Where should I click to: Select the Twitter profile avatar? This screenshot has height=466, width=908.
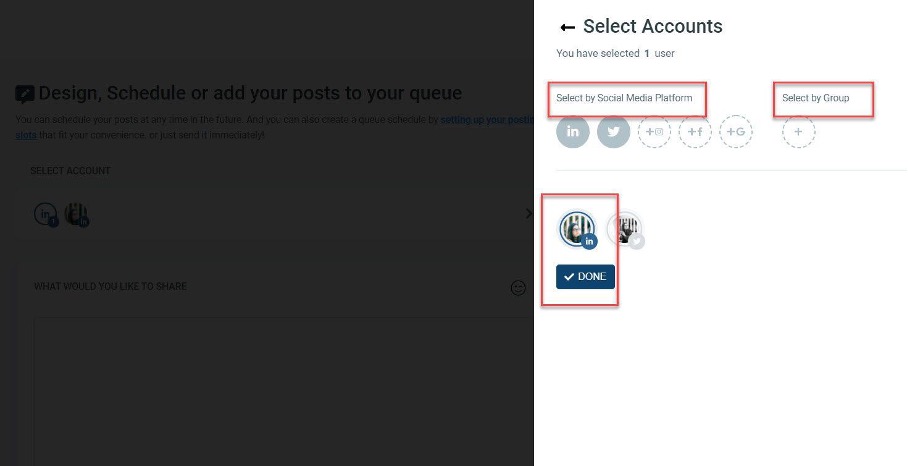pyautogui.click(x=625, y=229)
